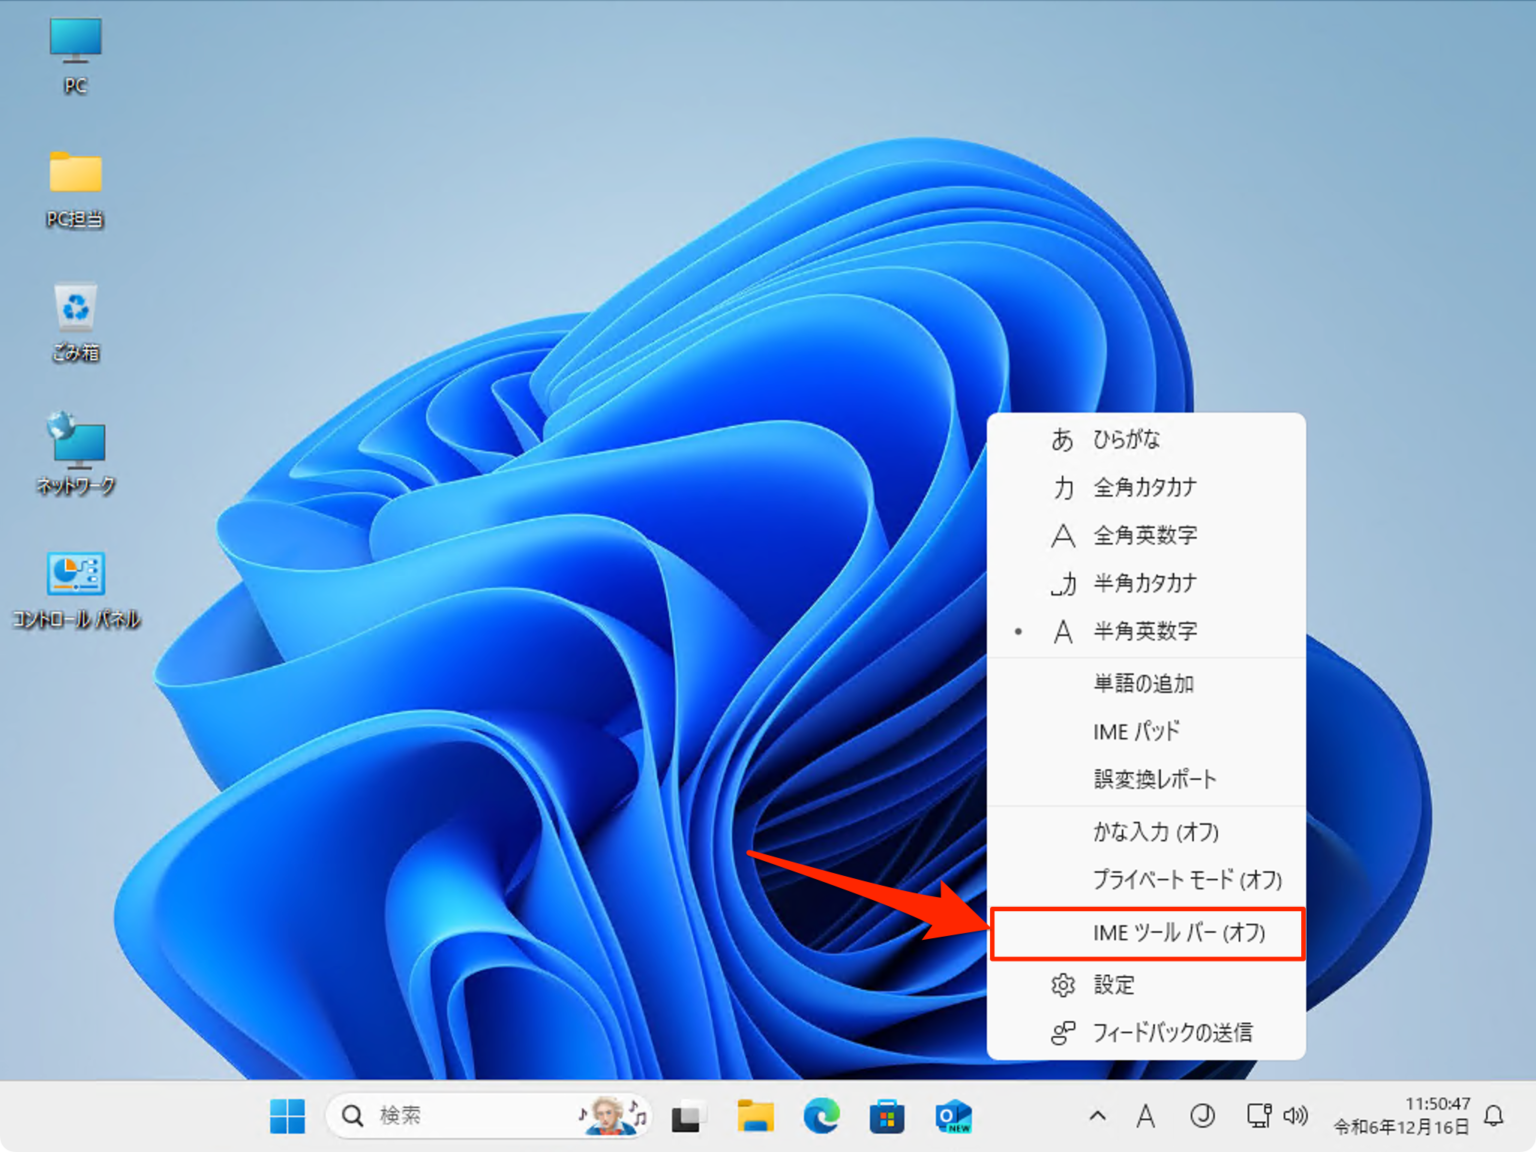Click the IME moon icon in tray

(x=1202, y=1116)
